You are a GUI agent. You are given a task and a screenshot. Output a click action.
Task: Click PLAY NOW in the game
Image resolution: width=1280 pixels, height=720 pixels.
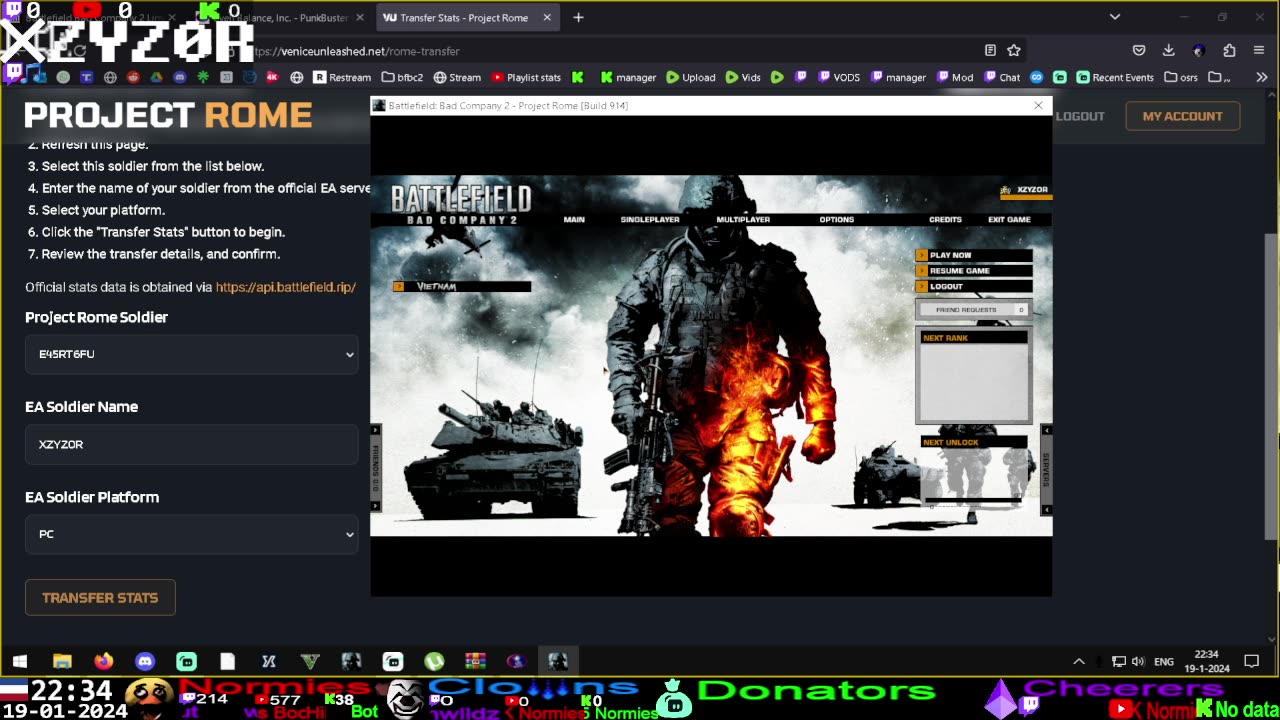click(x=974, y=255)
